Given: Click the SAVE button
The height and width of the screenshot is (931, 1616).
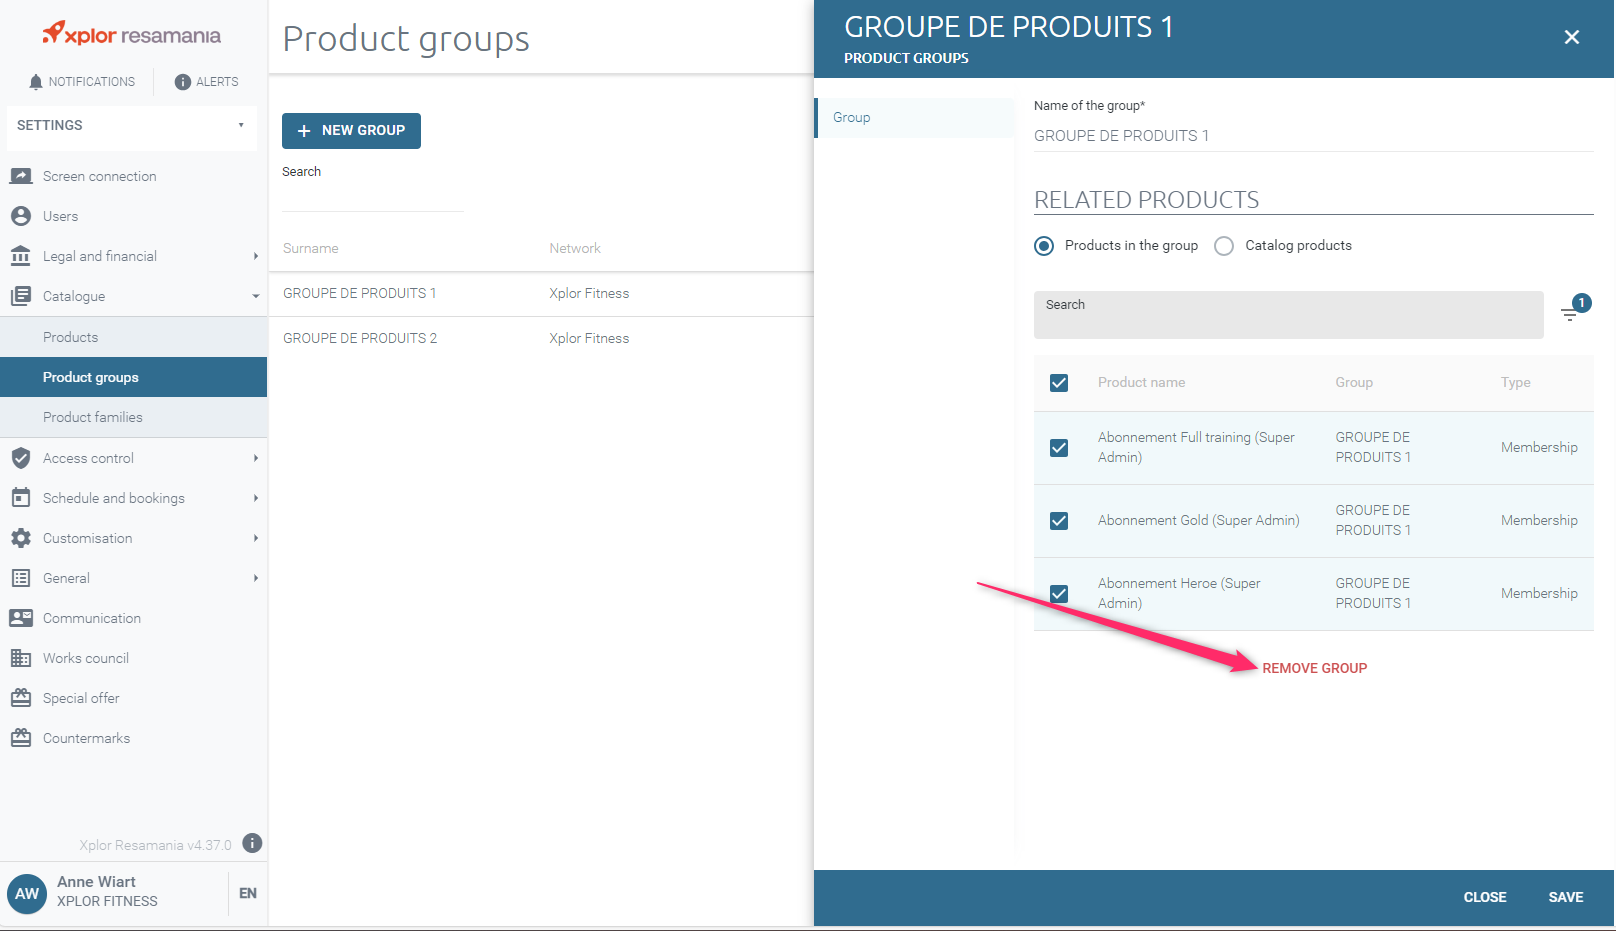Looking at the screenshot, I should click(x=1565, y=897).
